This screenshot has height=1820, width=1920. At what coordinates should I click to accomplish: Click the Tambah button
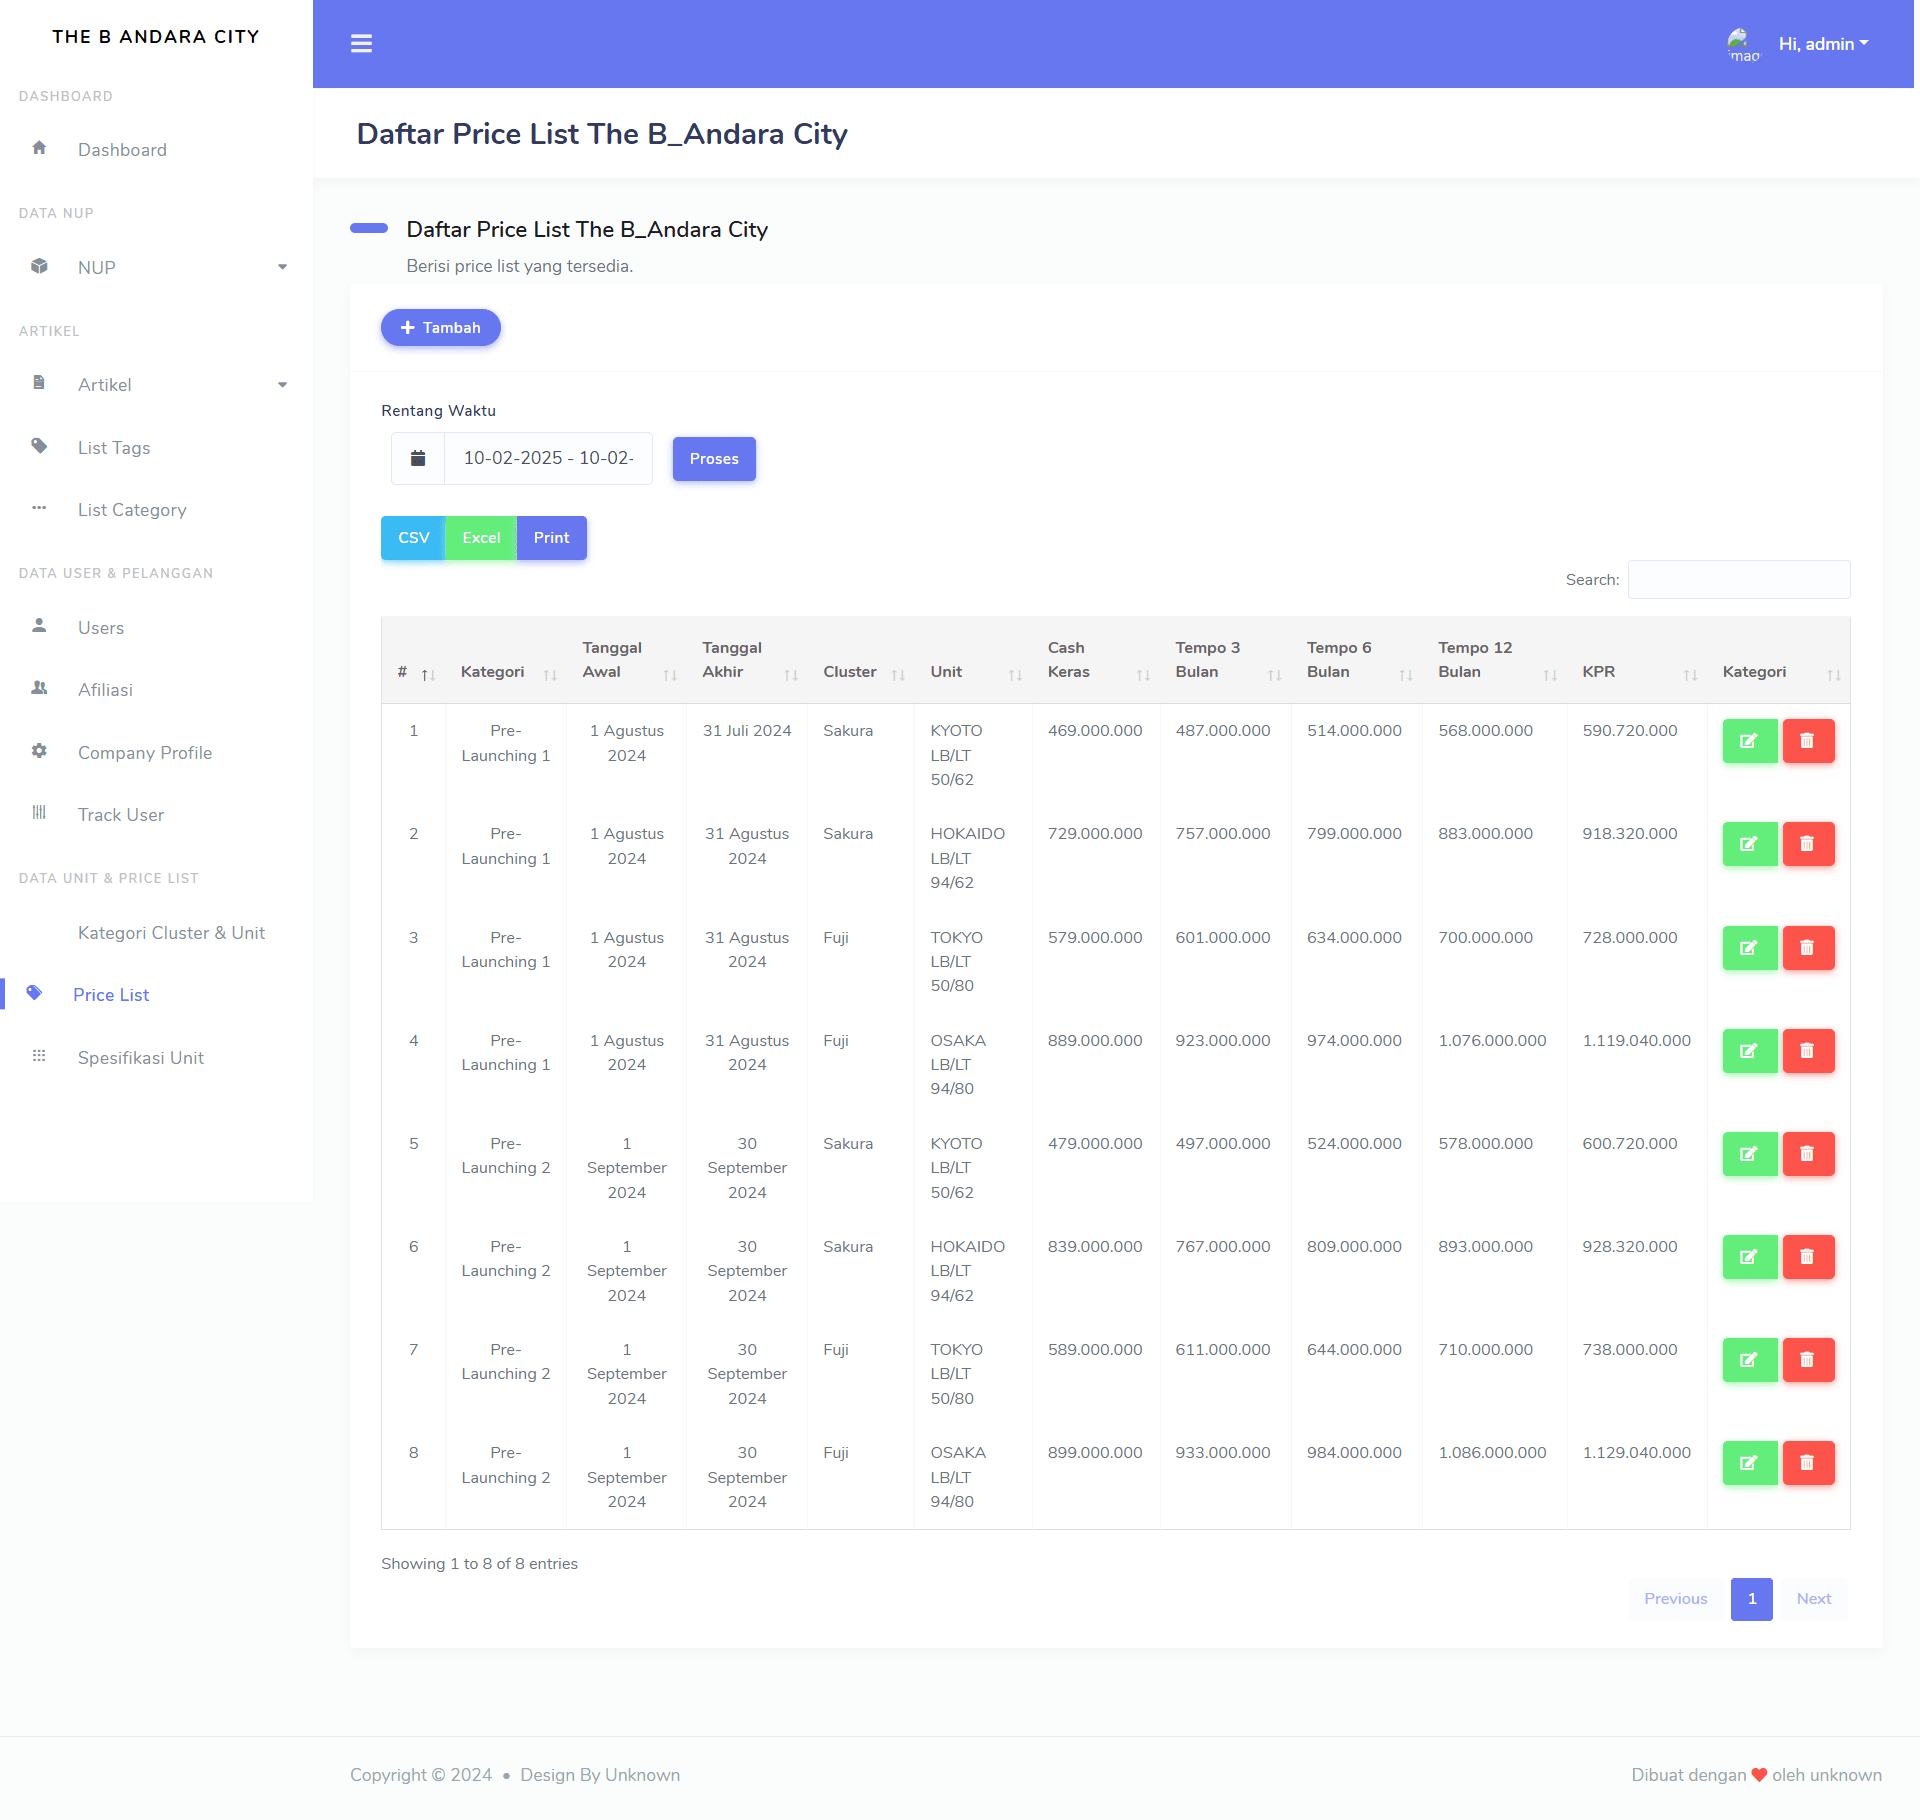coord(440,327)
